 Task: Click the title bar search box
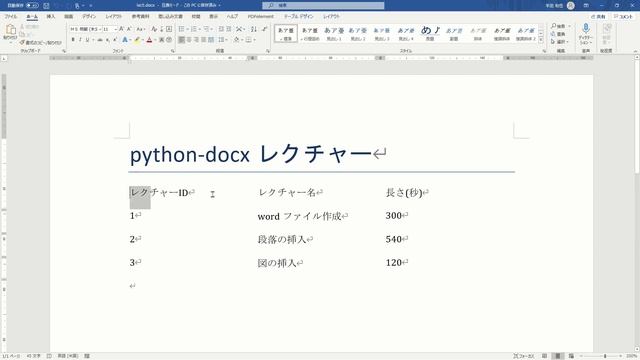pyautogui.click(x=323, y=5)
